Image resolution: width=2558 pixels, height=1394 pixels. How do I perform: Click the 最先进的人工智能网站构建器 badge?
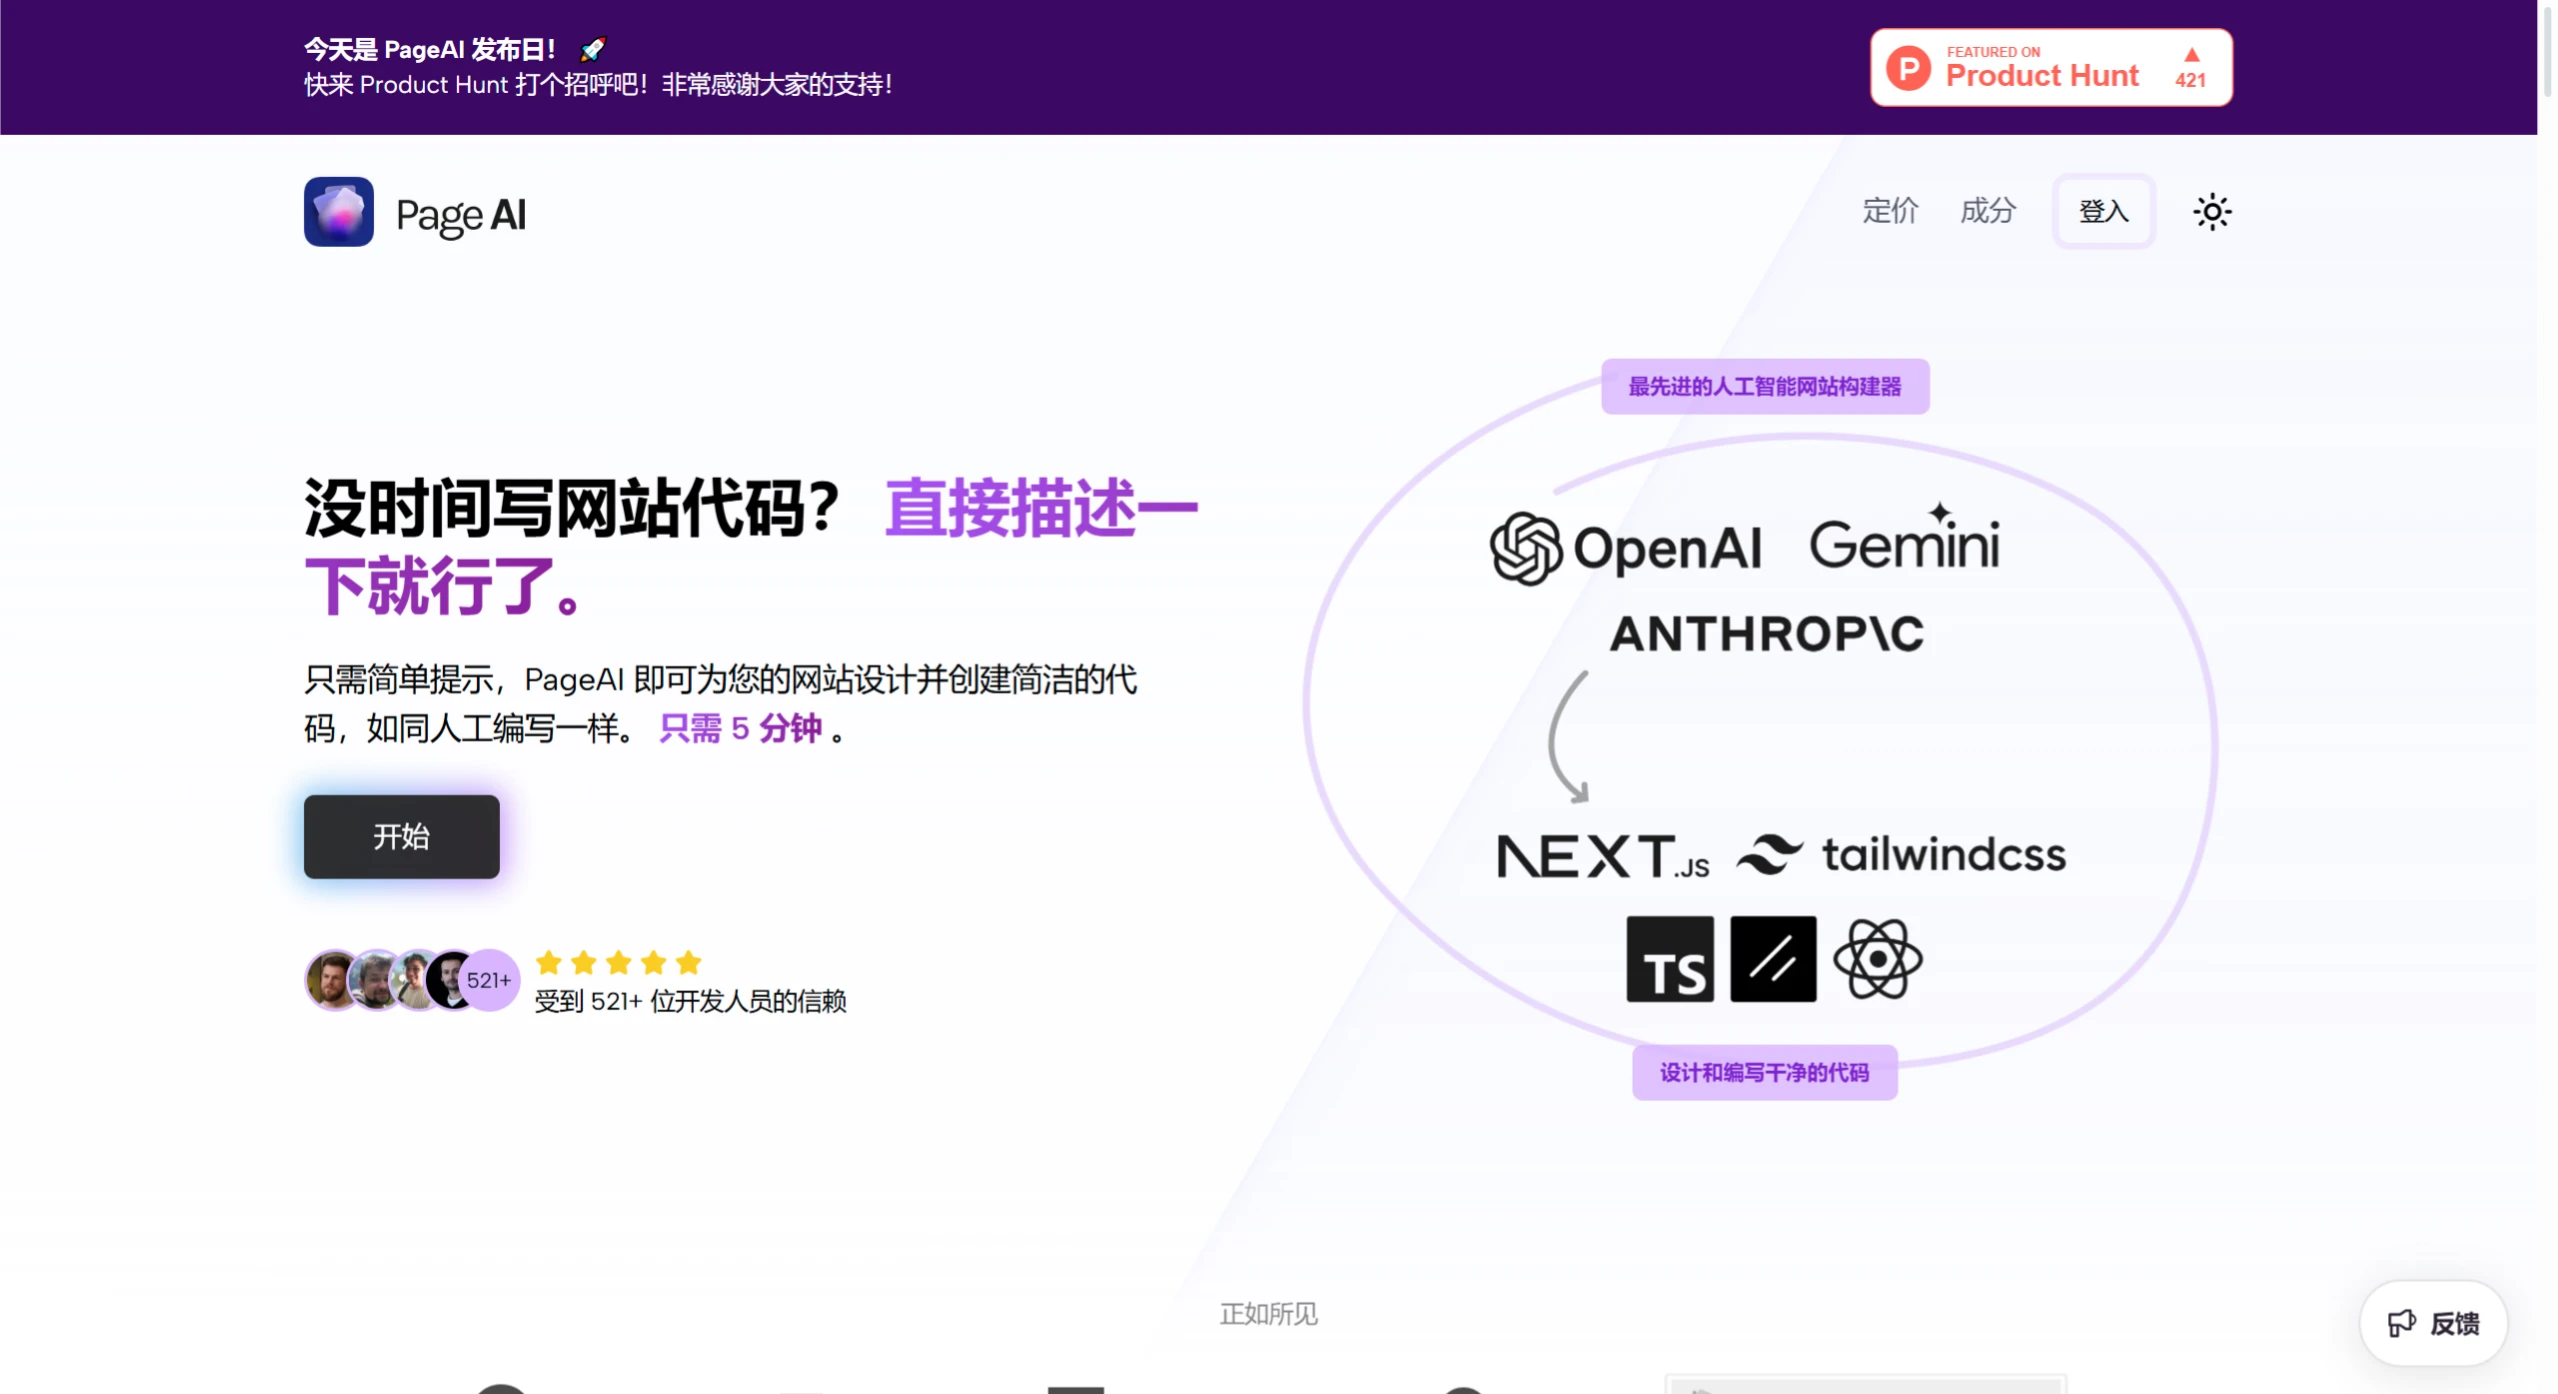click(1765, 386)
